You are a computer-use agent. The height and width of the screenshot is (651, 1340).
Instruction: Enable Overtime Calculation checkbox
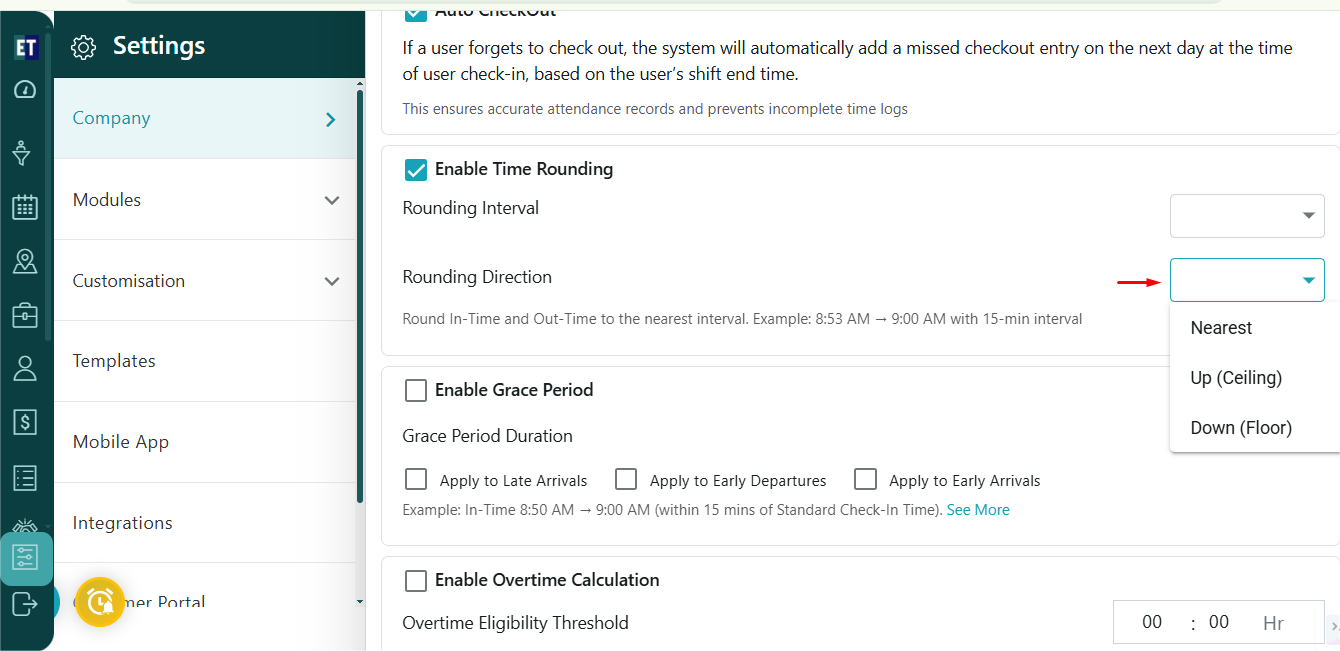[416, 580]
